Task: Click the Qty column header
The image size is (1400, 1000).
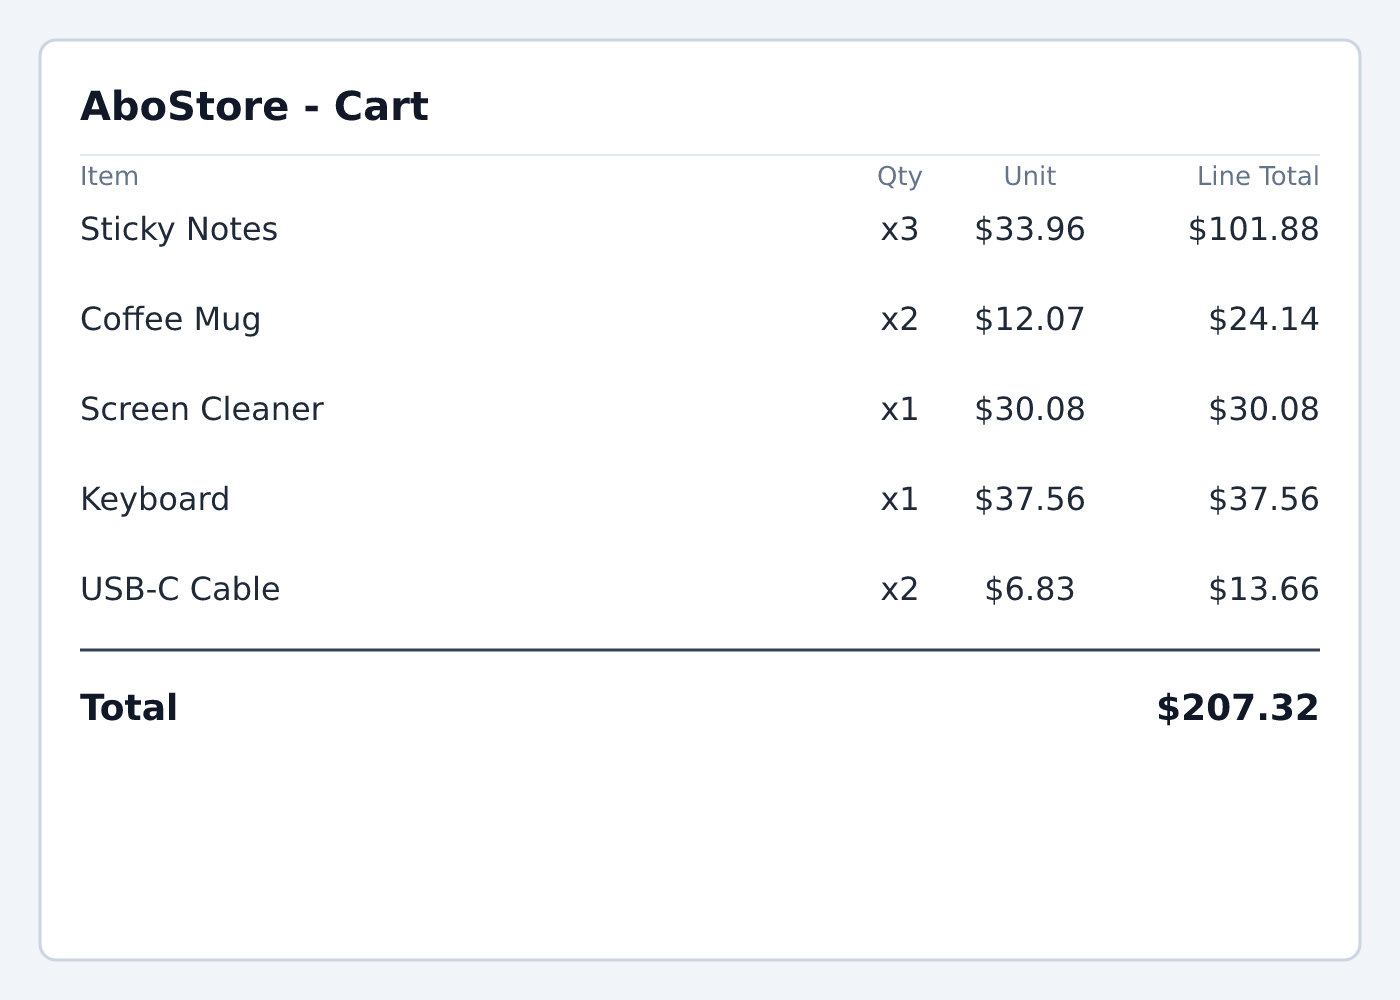Action: 900,178
